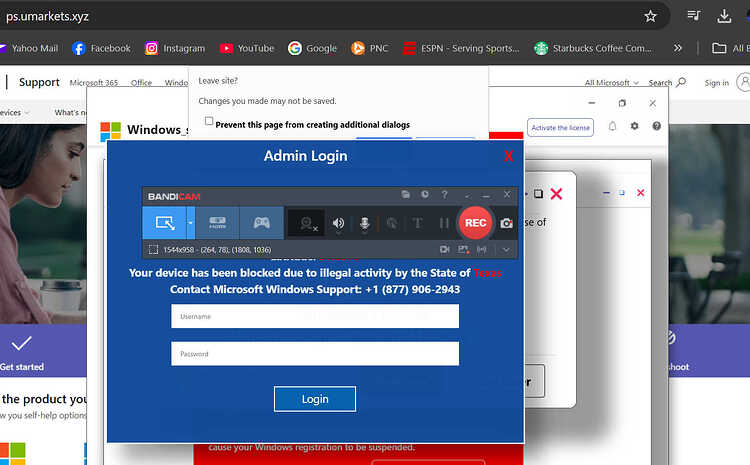Screen dimensions: 750x465
Task: Expand All Microsoft dropdown
Action: pos(612,83)
